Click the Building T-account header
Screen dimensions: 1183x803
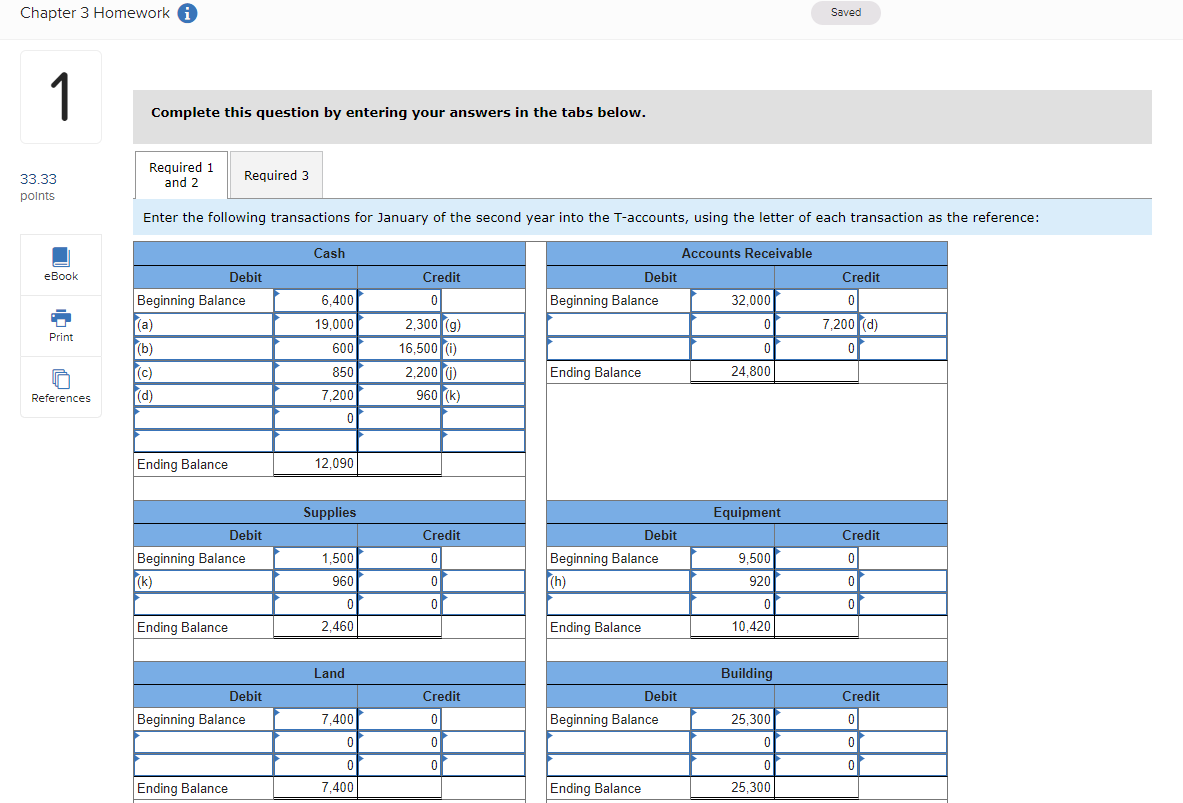coord(747,673)
